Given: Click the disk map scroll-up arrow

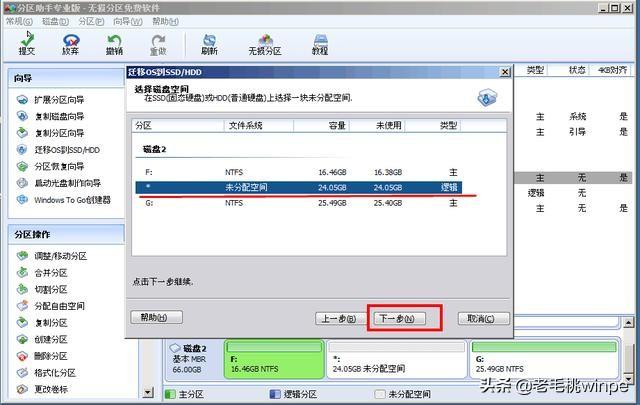Looking at the screenshot, I should 628,323.
